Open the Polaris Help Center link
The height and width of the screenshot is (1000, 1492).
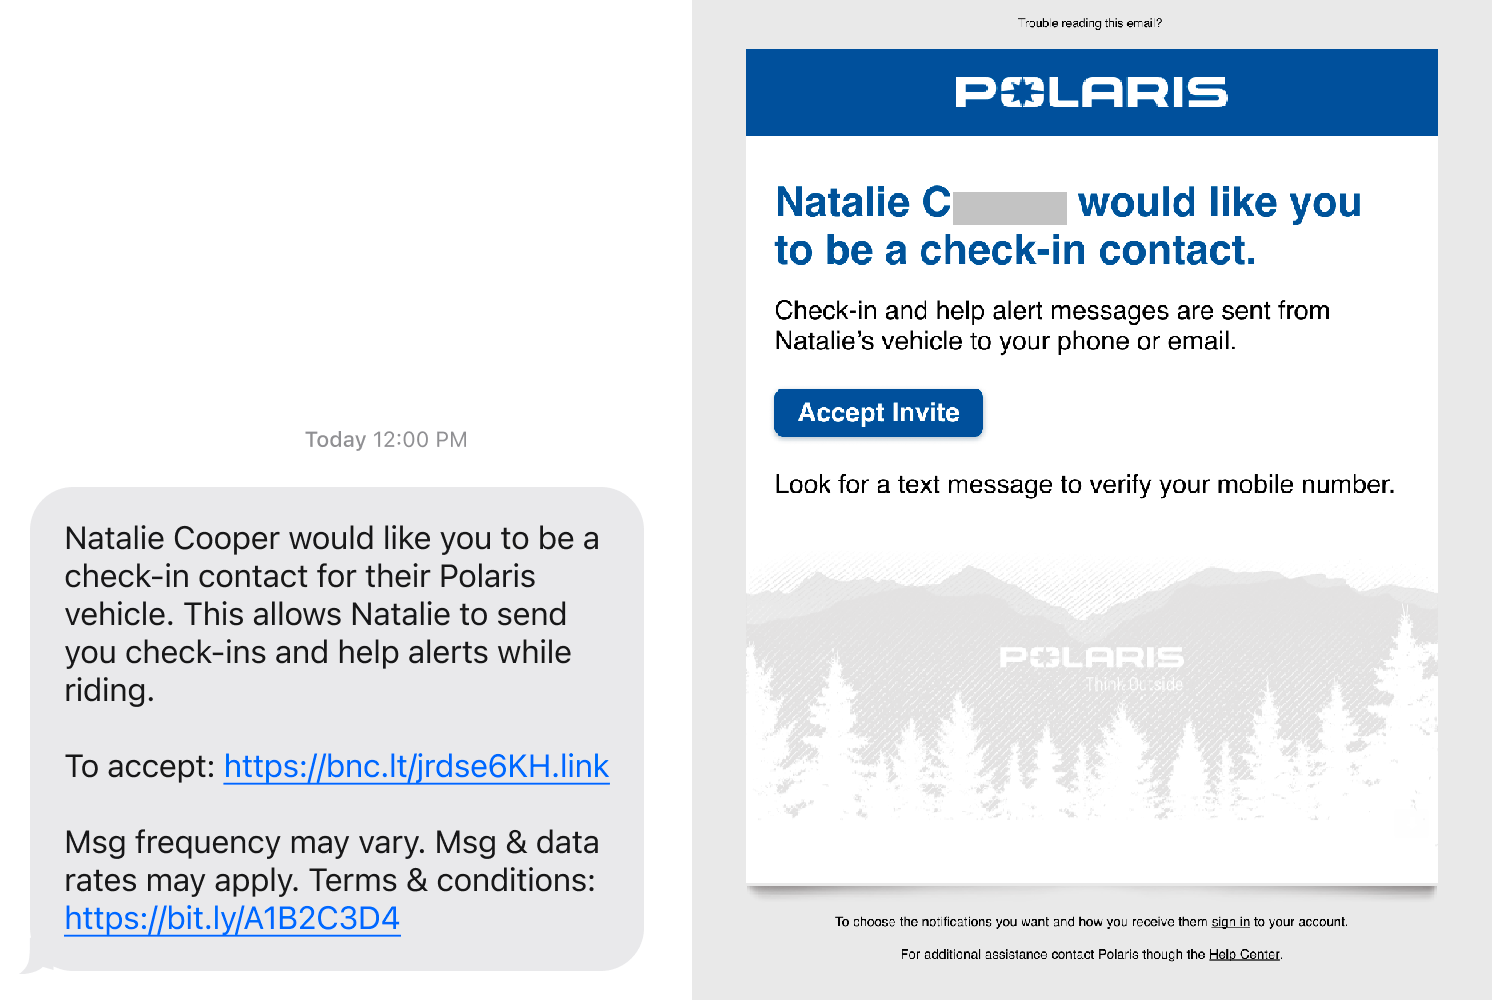pyautogui.click(x=1245, y=954)
